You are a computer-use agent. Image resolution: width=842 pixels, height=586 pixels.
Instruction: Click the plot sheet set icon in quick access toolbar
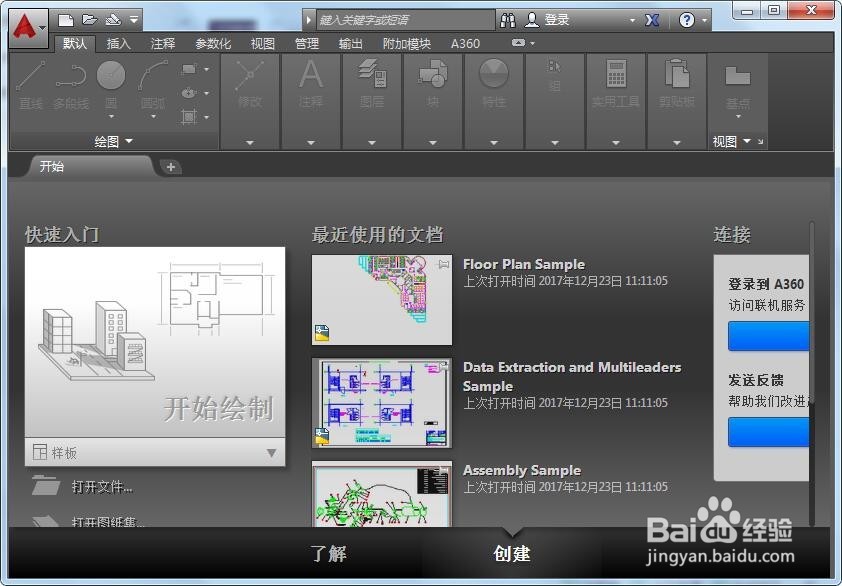[x=113, y=20]
